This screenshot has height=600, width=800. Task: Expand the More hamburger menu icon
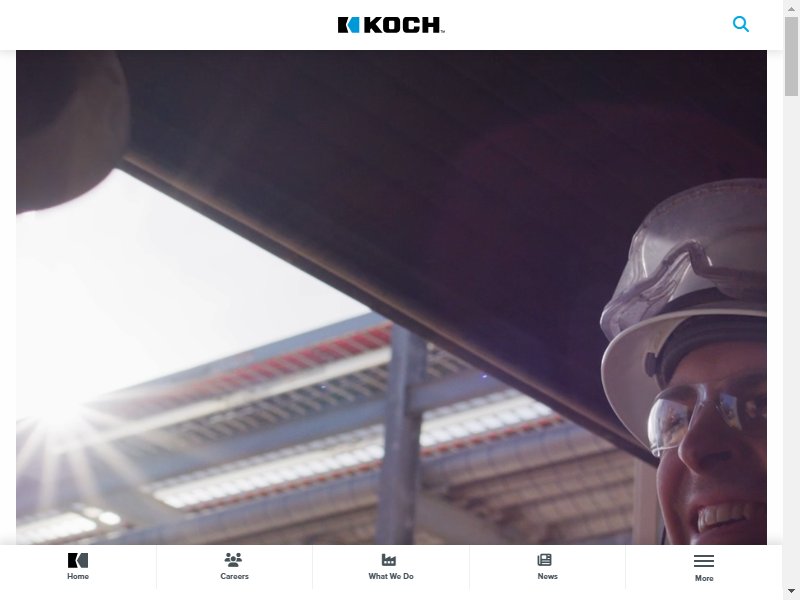tap(704, 561)
